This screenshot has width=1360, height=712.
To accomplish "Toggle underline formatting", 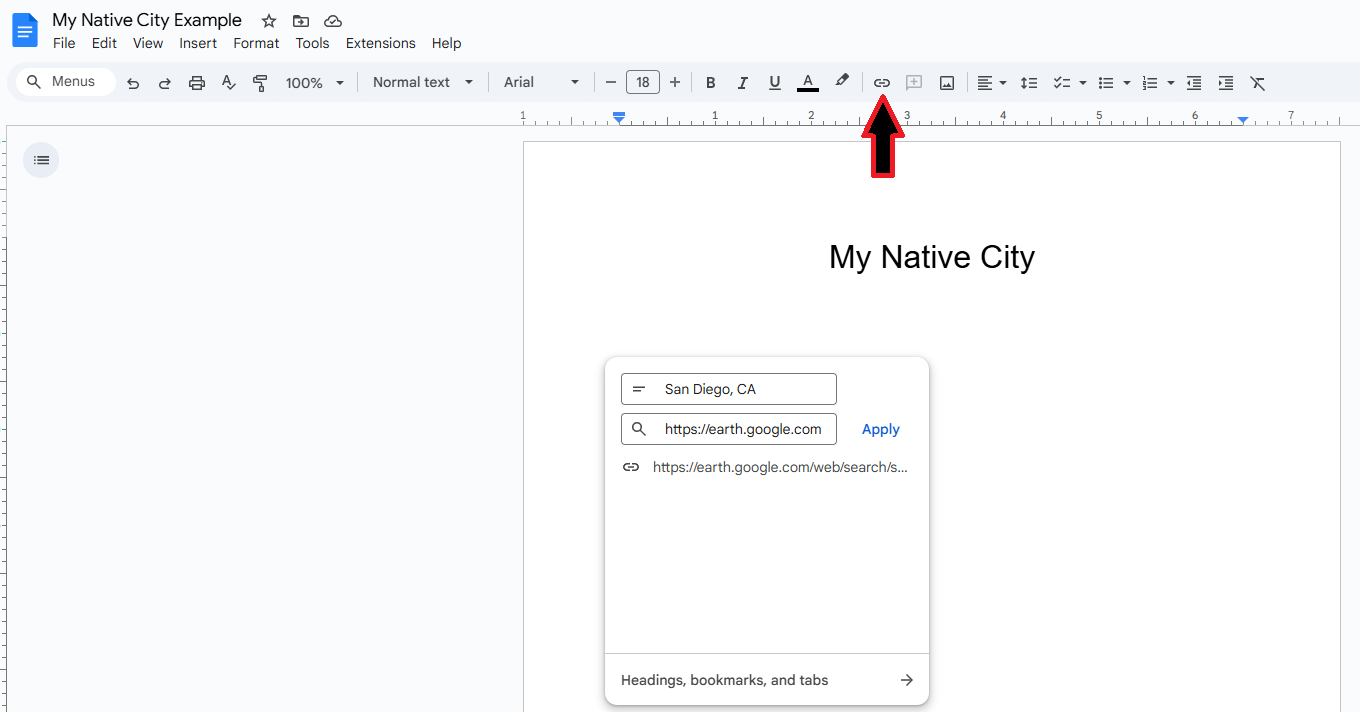I will pyautogui.click(x=774, y=82).
